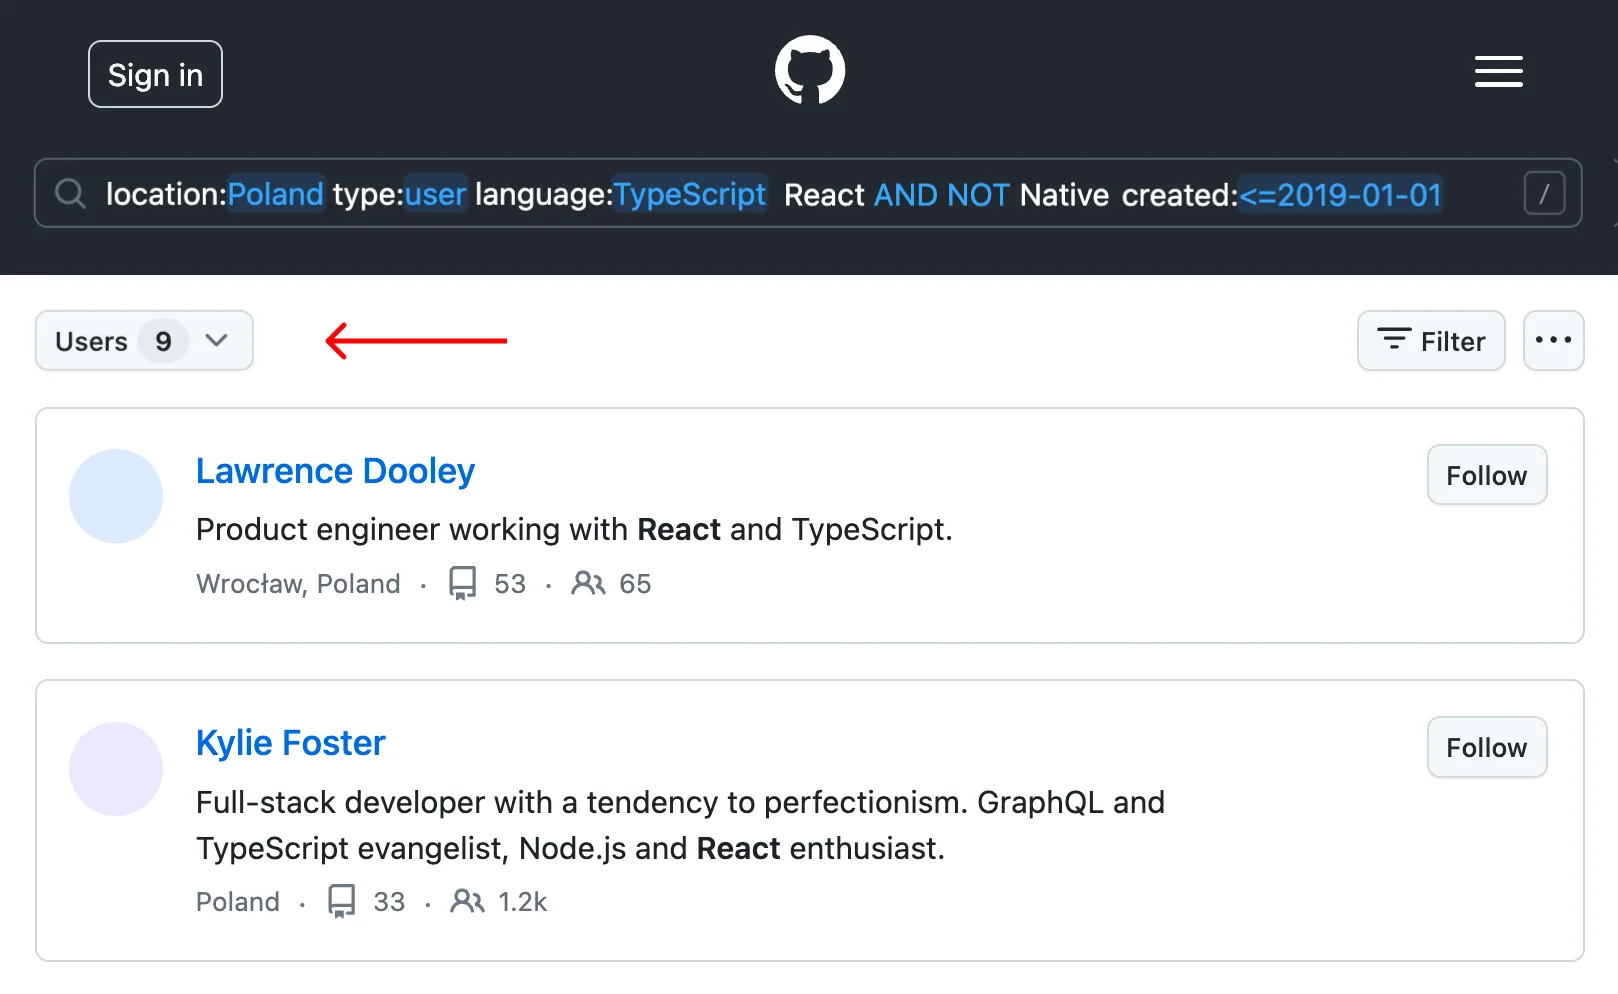Click the slash shortcut key icon
The image size is (1618, 994).
[x=1543, y=193]
